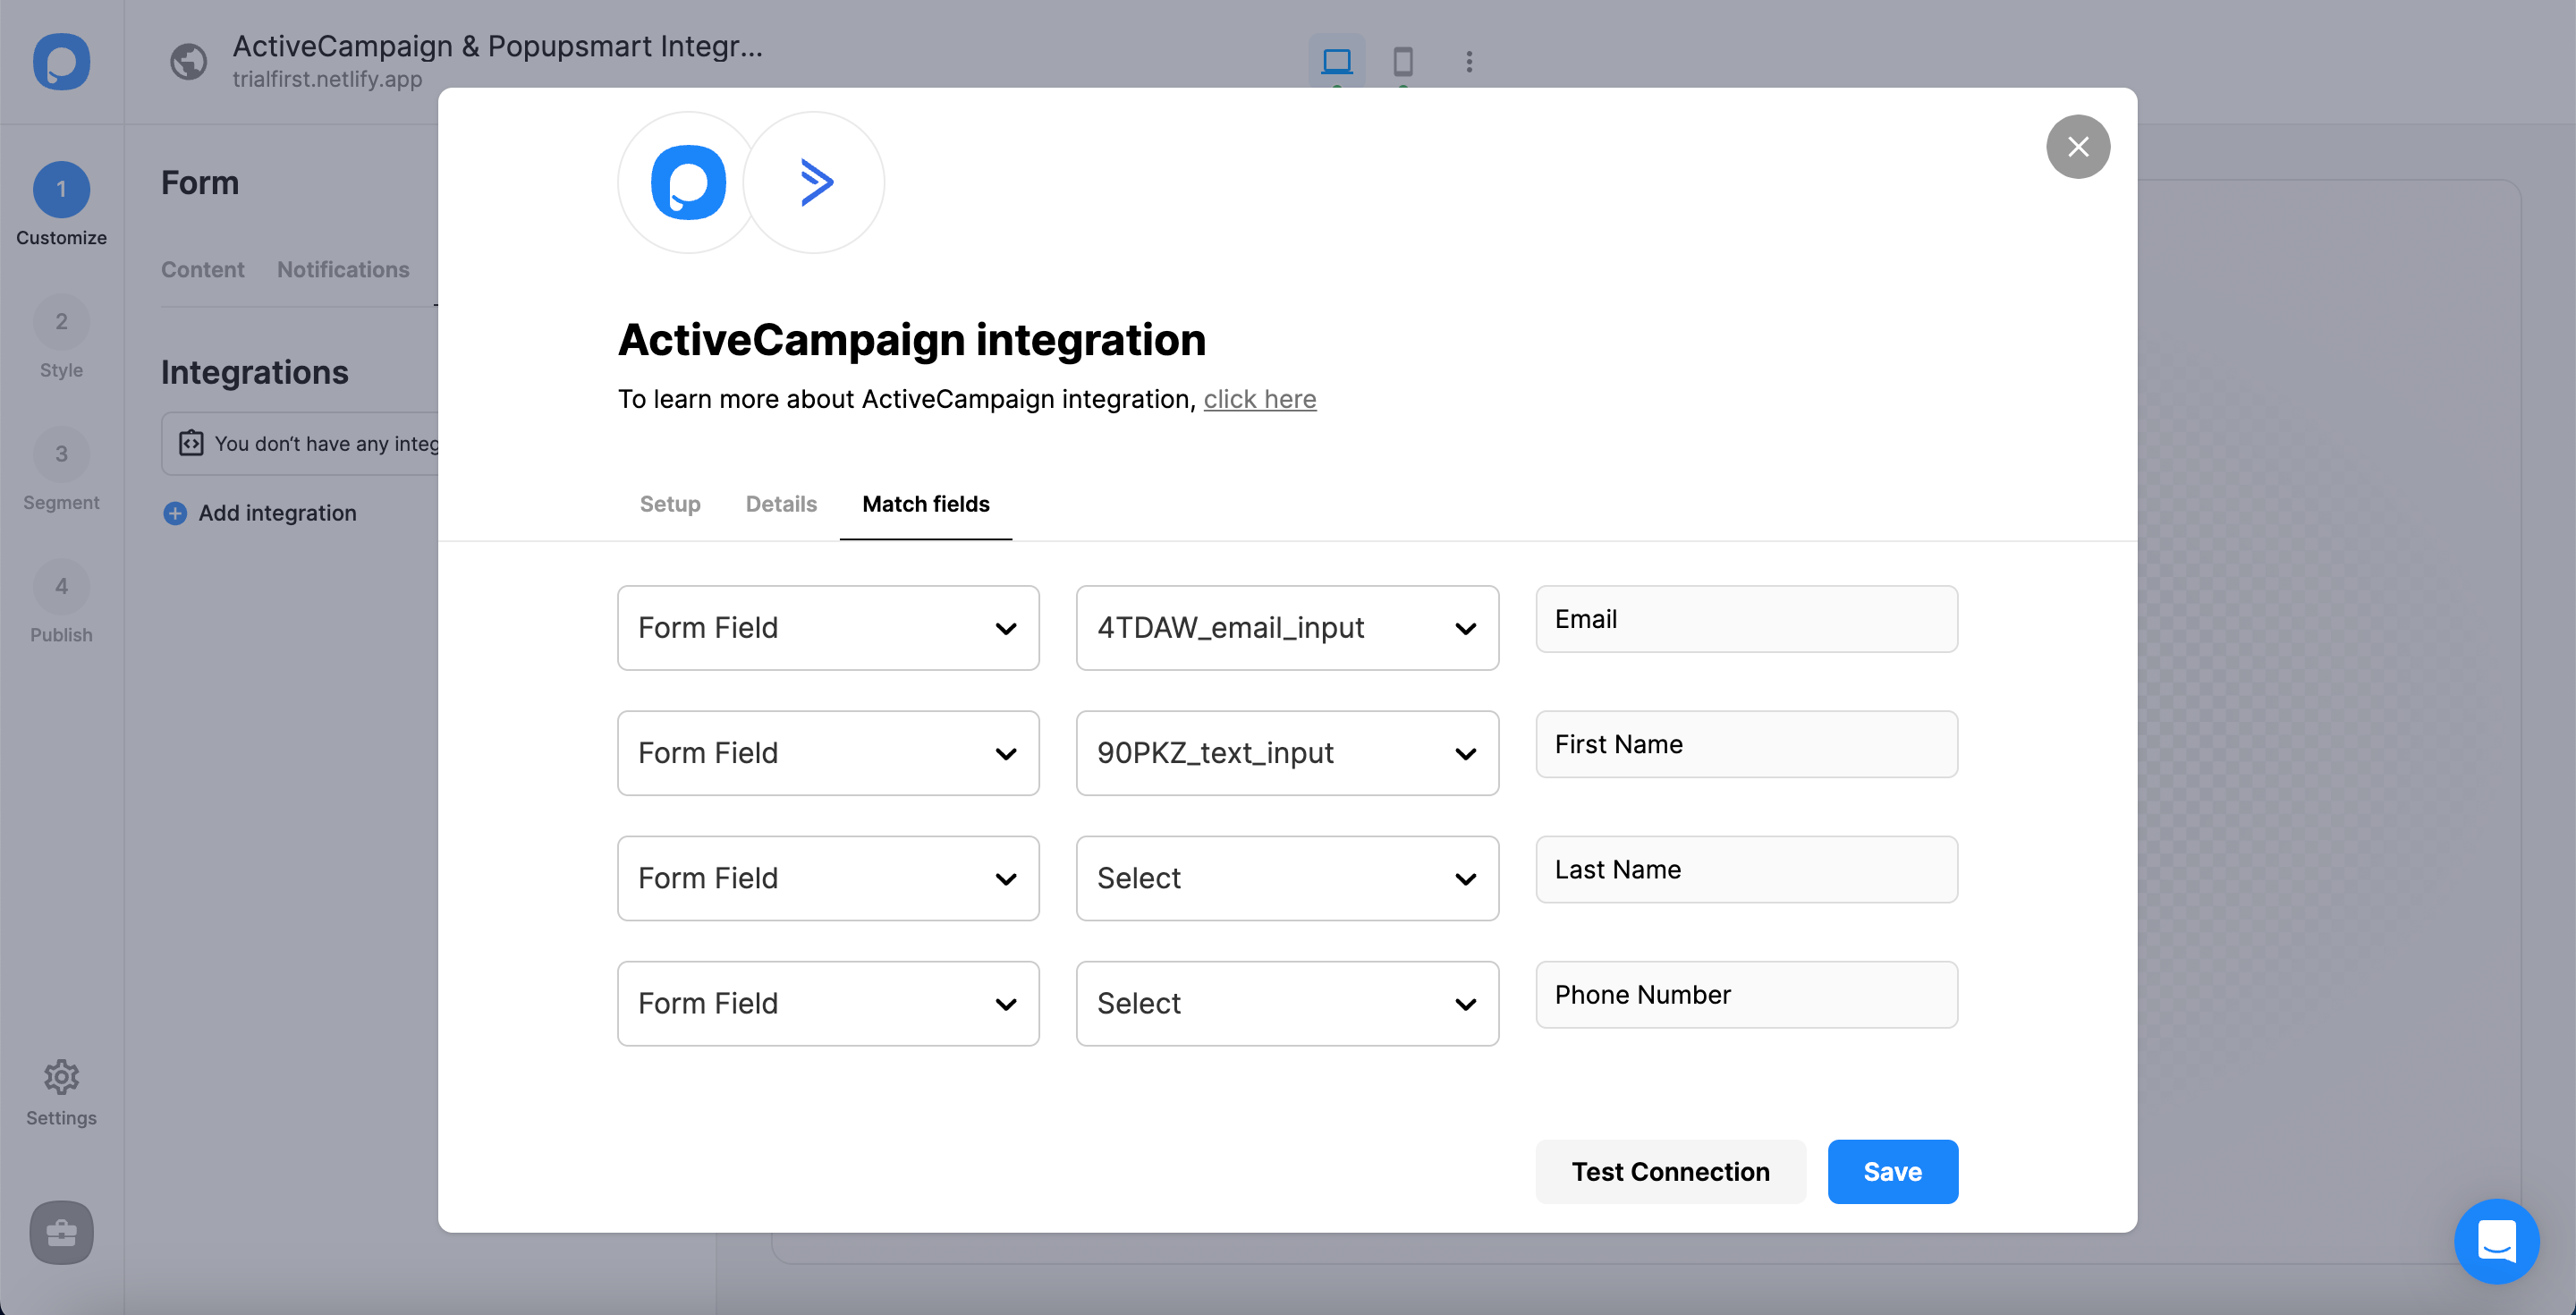Close the ActiveCampaign integration modal
The image size is (2576, 1315).
[2077, 147]
